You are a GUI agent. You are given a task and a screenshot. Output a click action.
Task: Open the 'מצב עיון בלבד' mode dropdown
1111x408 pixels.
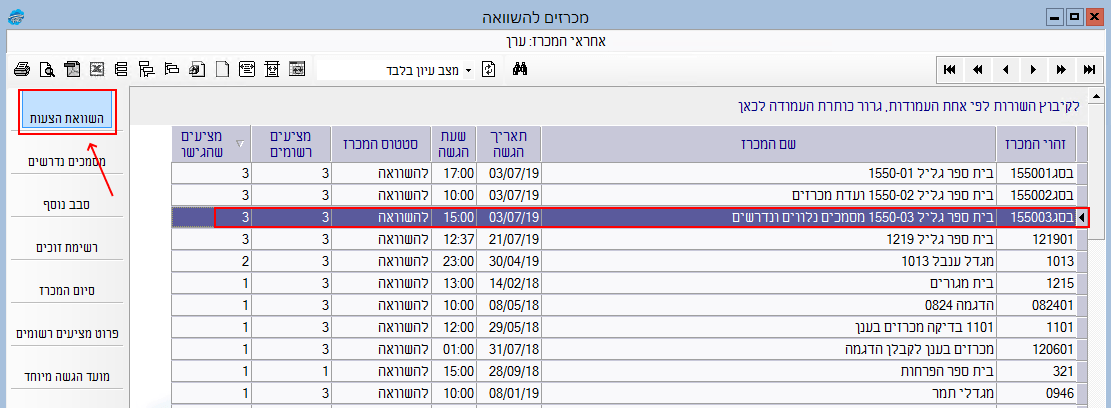point(468,69)
